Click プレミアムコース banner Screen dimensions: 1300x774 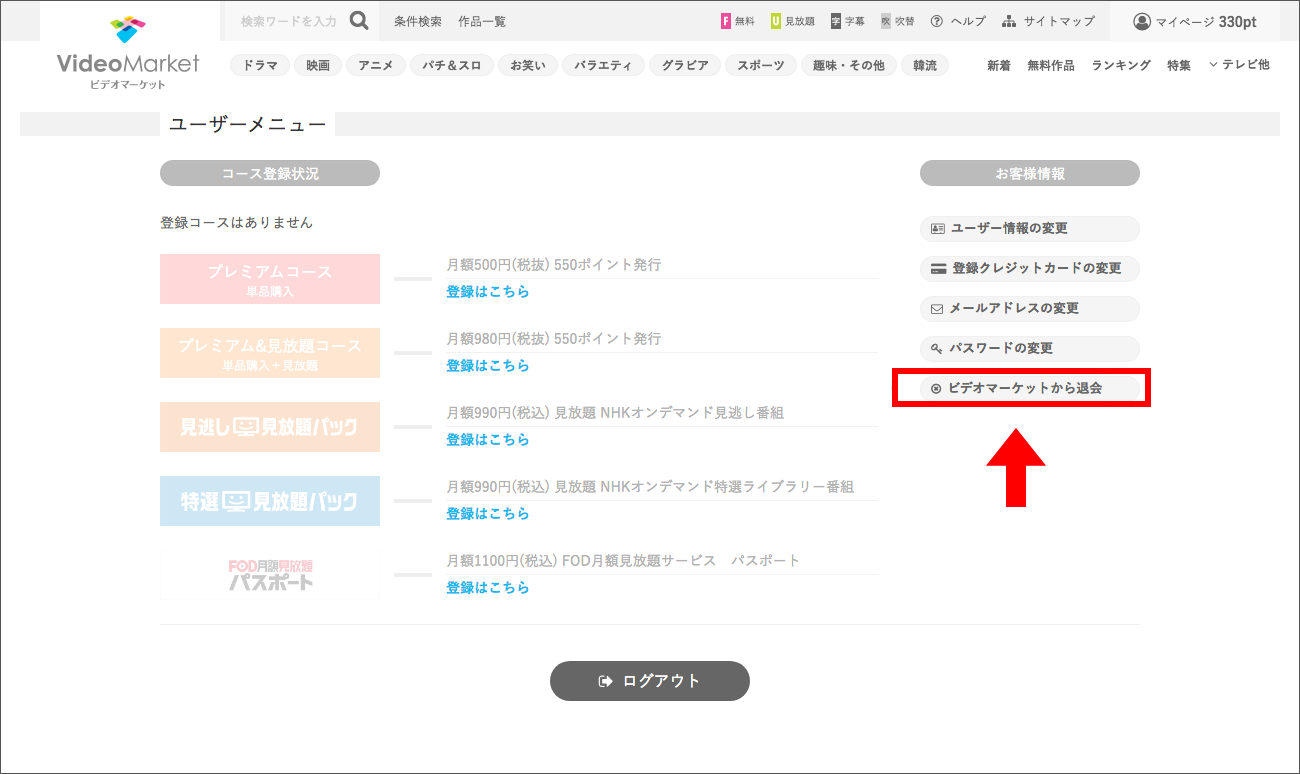point(270,279)
